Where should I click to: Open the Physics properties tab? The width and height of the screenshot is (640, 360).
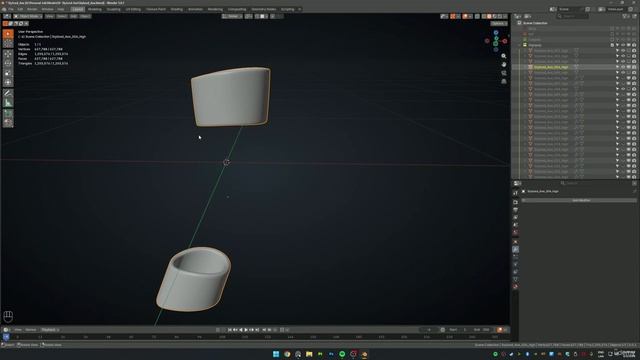click(516, 264)
